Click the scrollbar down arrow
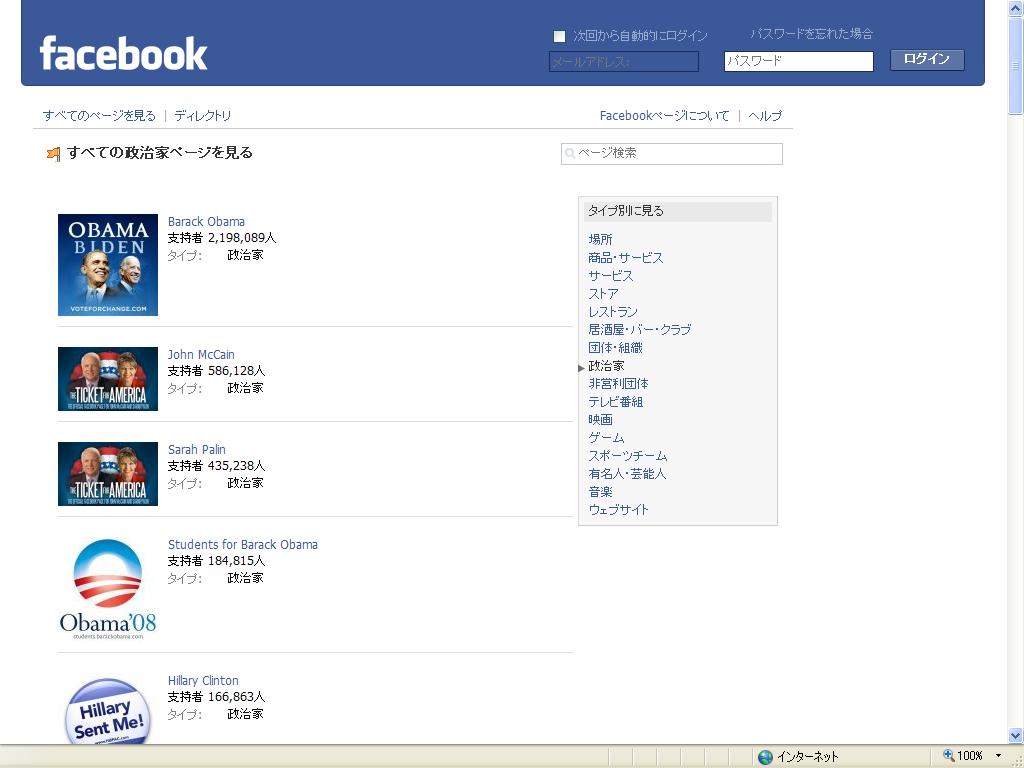Screen dimensions: 1024x768 (x=1016, y=735)
